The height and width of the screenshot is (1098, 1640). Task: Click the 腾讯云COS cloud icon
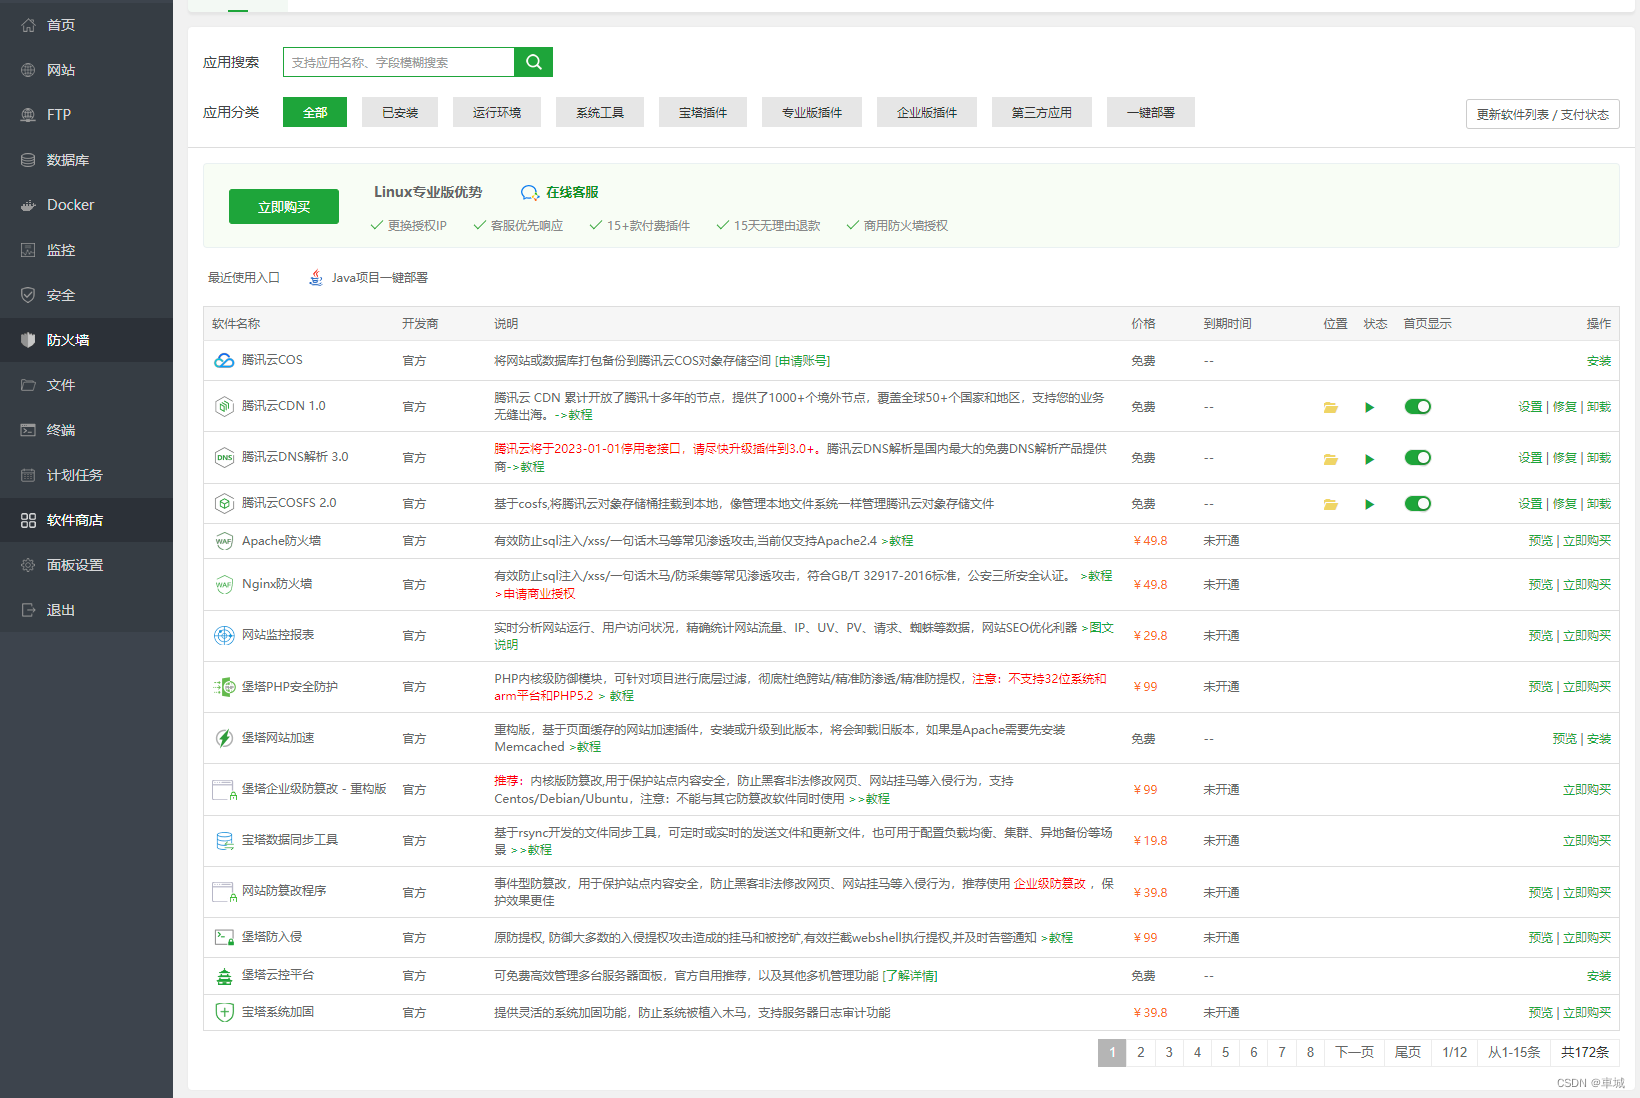pyautogui.click(x=224, y=360)
